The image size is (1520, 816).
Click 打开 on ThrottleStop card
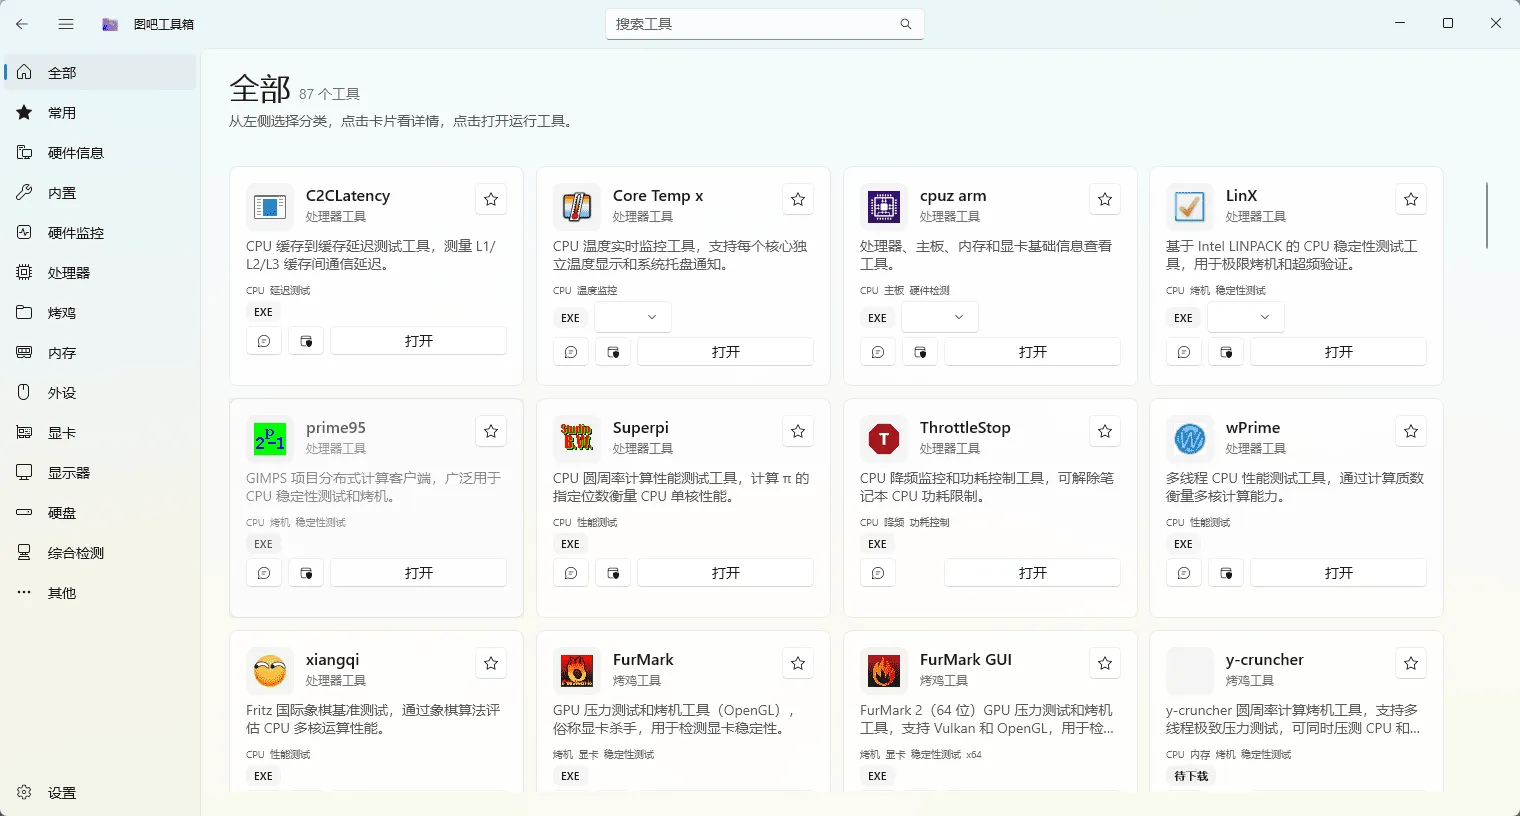[x=1033, y=573]
